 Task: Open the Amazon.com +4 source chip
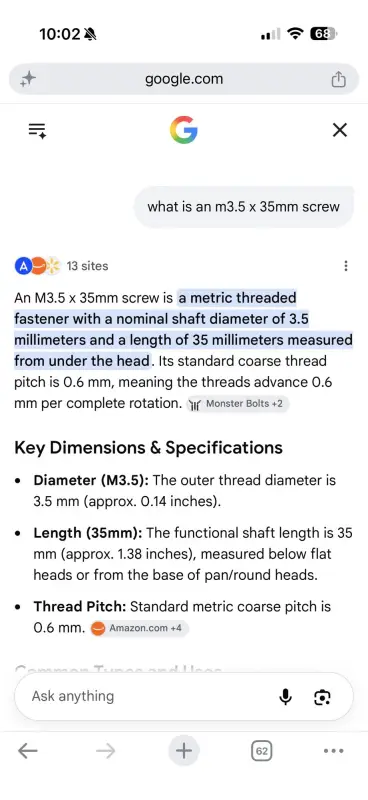139,628
